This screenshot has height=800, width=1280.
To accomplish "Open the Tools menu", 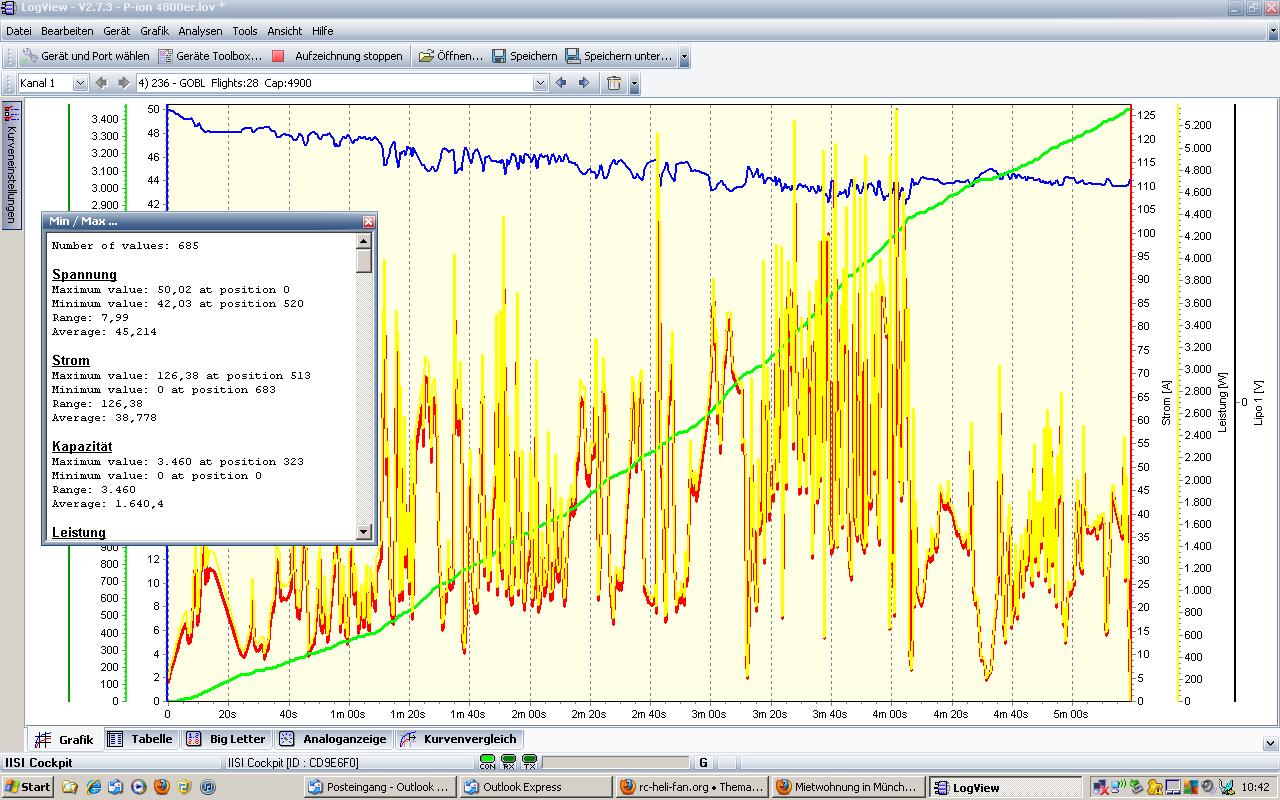I will click(245, 31).
